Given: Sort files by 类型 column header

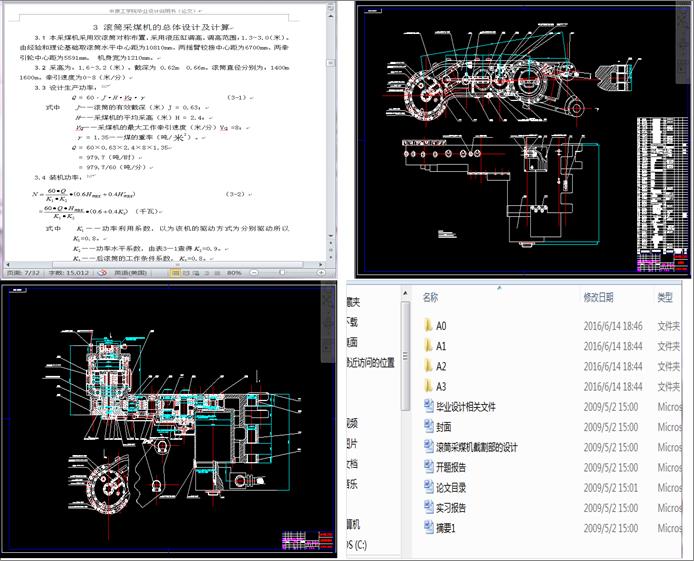Looking at the screenshot, I should [x=665, y=297].
